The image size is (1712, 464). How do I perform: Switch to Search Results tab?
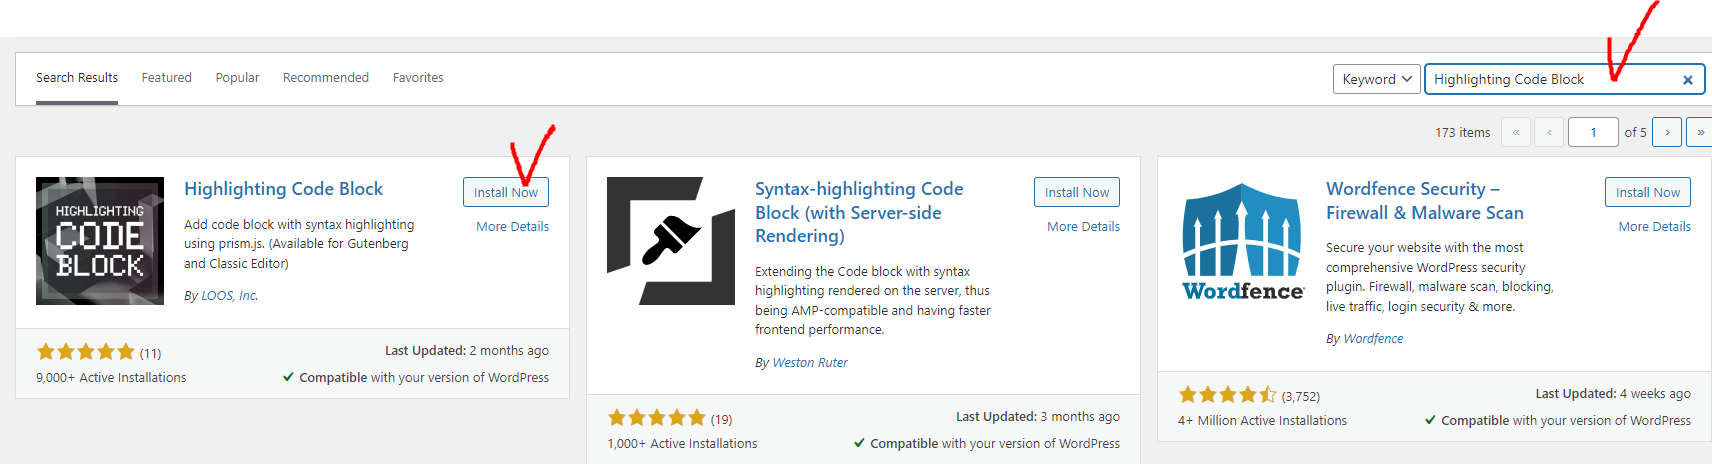(x=77, y=78)
